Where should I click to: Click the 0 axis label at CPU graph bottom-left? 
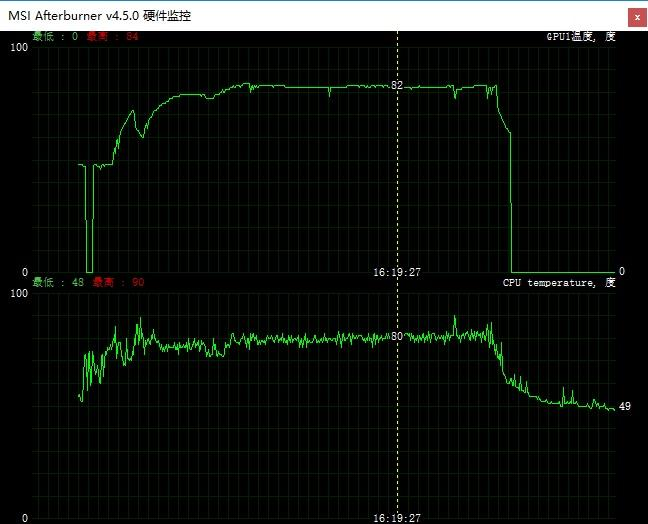tap(25, 518)
